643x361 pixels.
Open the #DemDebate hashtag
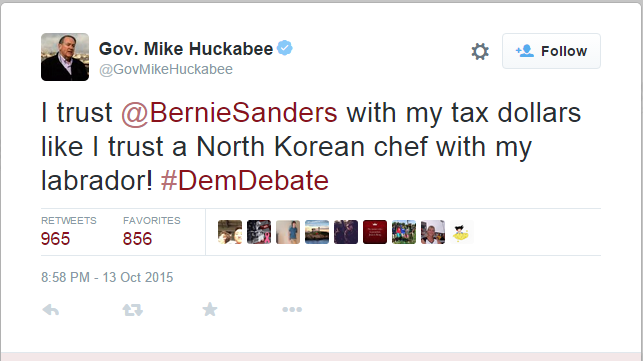pos(245,180)
